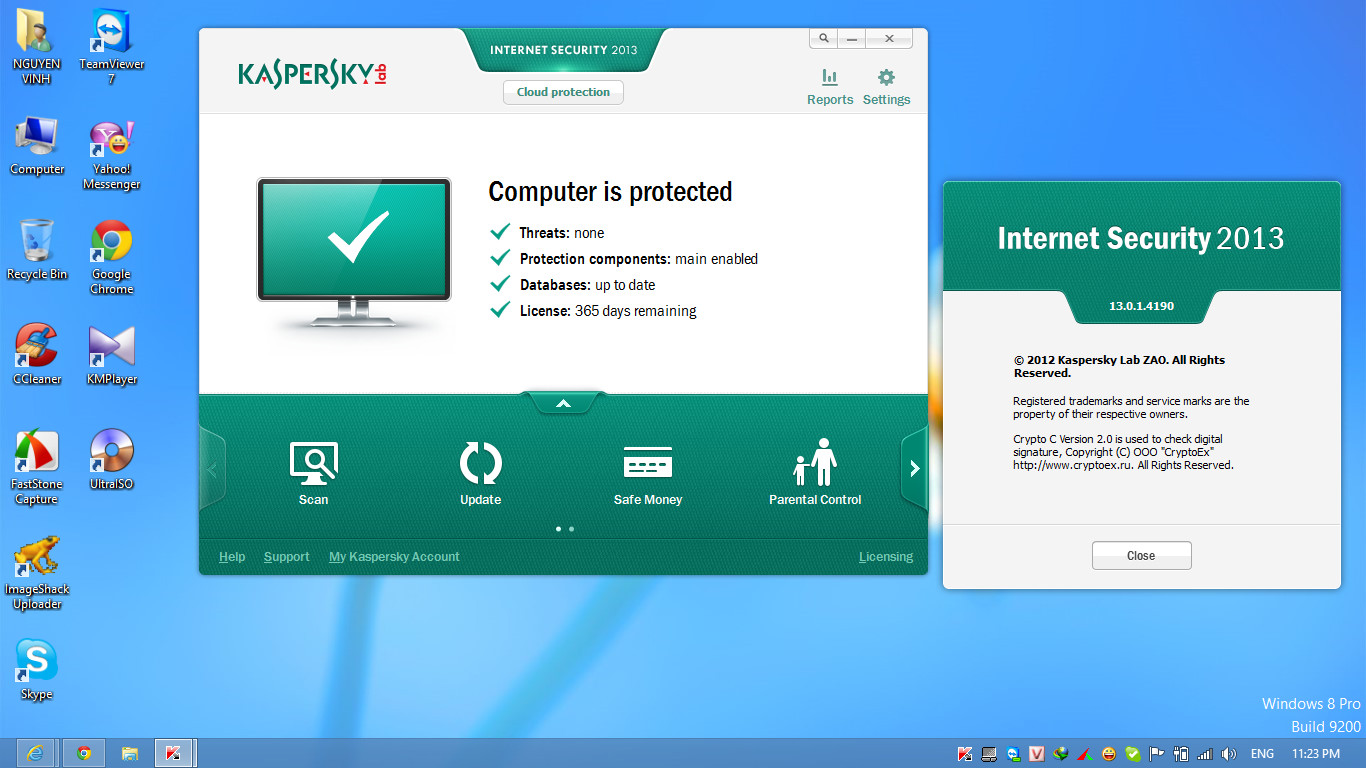
Task: Open the Licensing link
Action: point(886,557)
